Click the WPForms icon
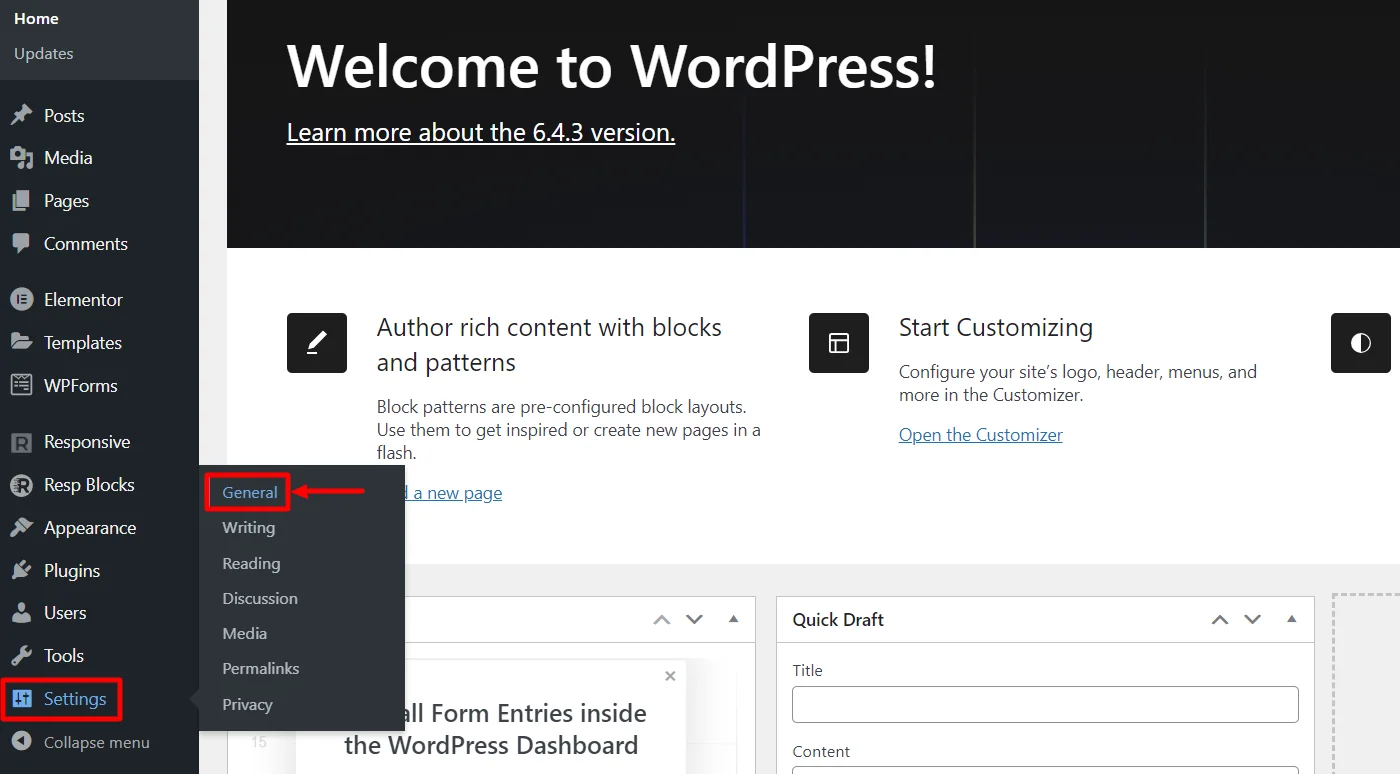The image size is (1400, 774). pos(22,385)
